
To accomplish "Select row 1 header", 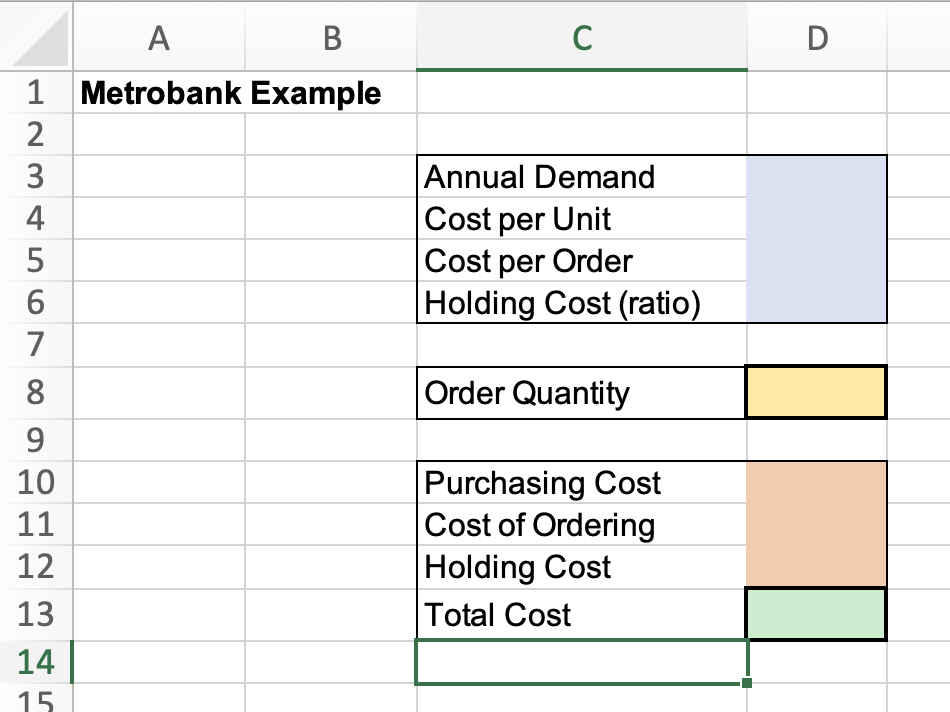I will [35, 93].
